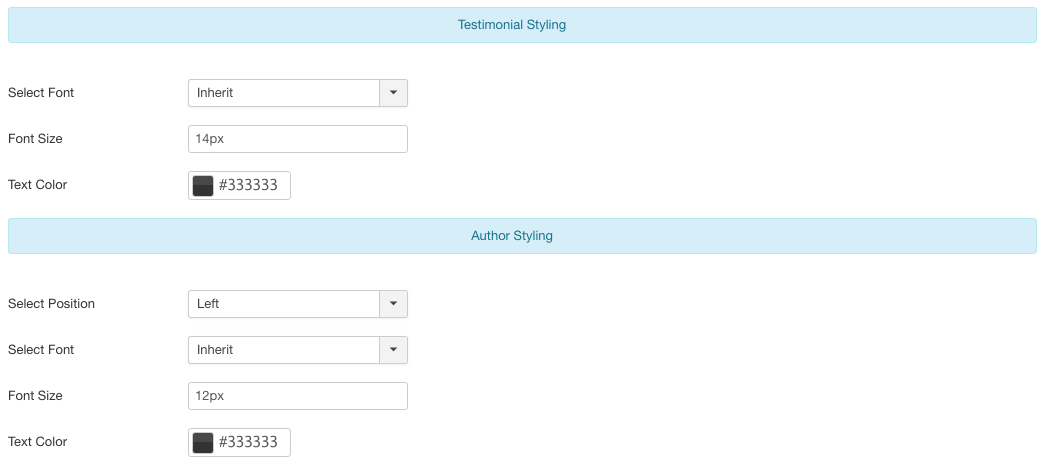Click the Font Size label under Testimonial Styling
The width and height of the screenshot is (1043, 462).
[35, 139]
